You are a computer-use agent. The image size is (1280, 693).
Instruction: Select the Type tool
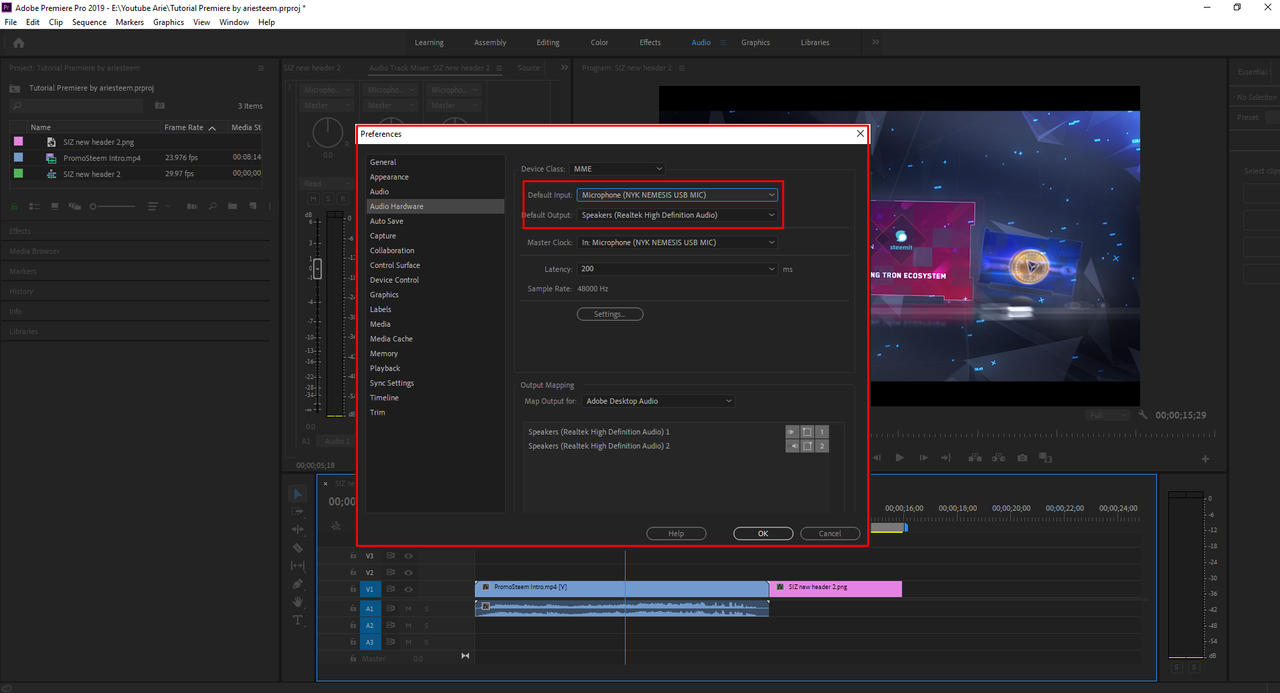298,620
